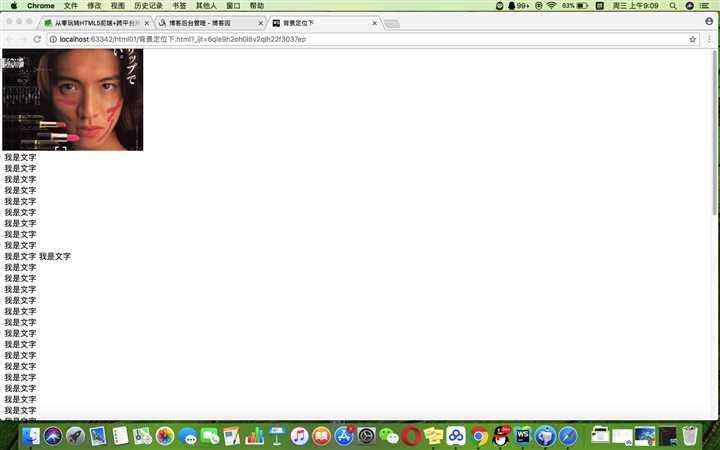
Task: Open the 视图 menu
Action: pos(118,6)
